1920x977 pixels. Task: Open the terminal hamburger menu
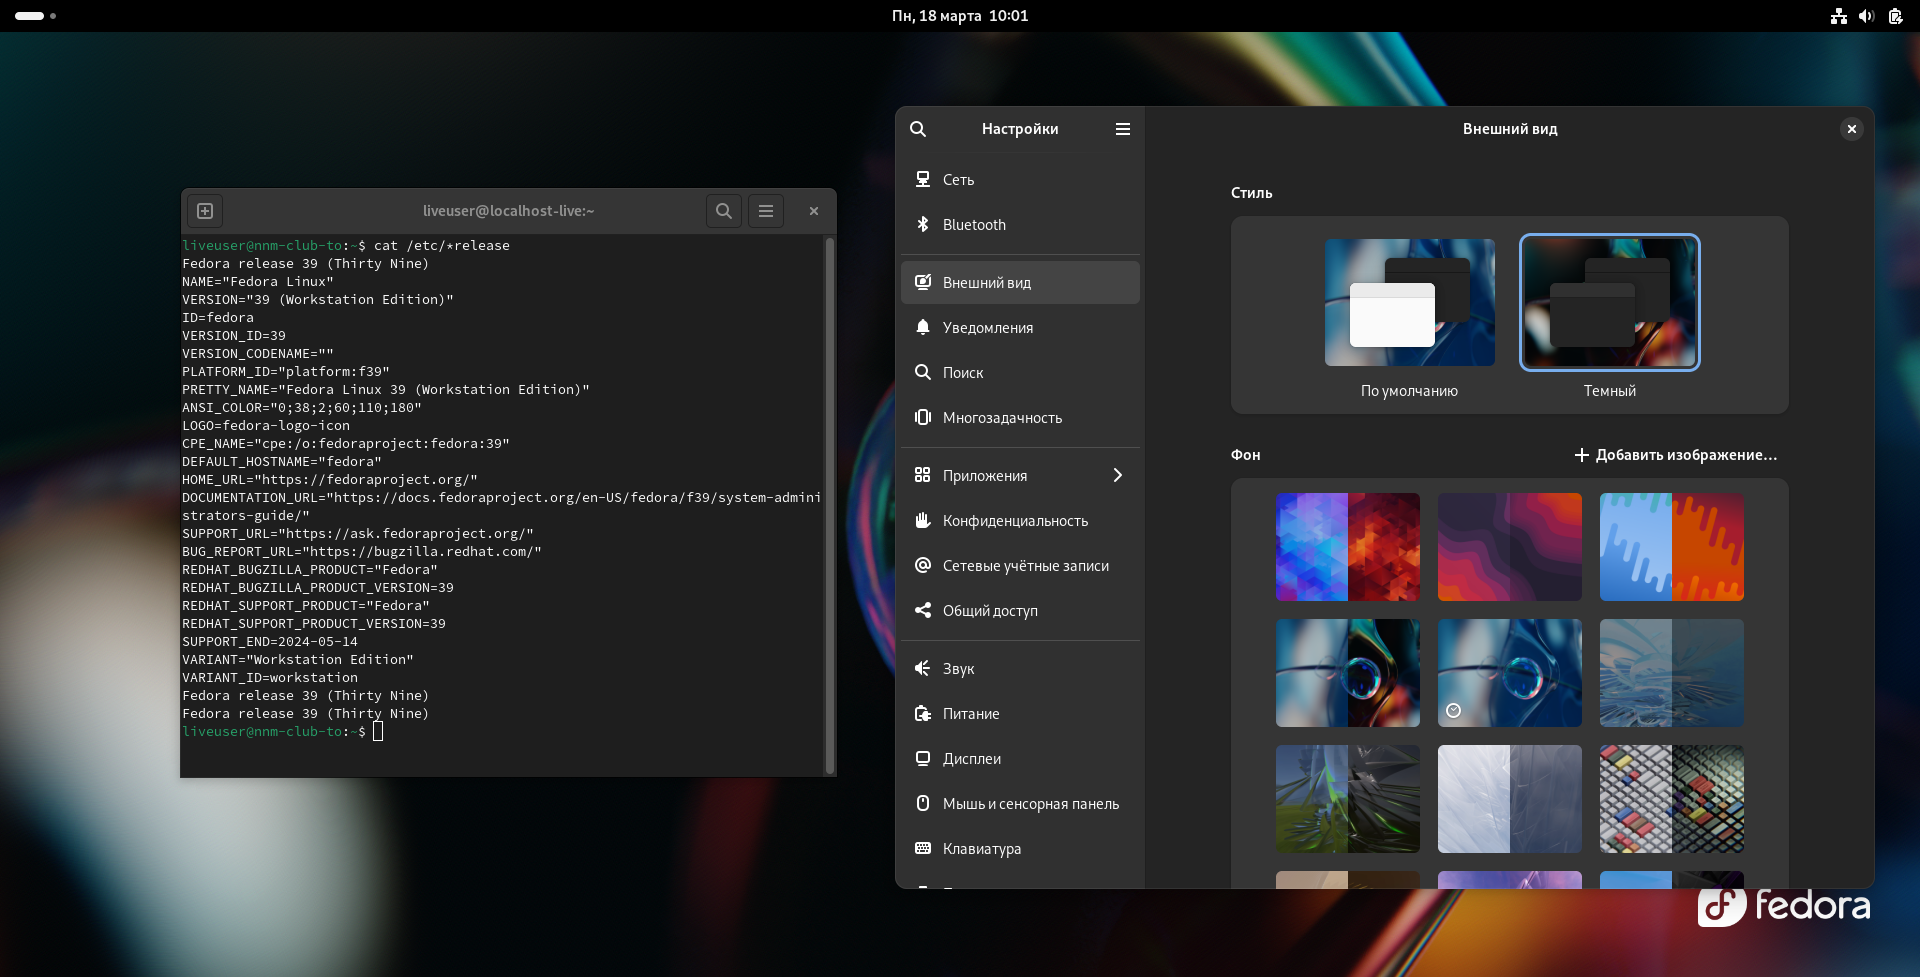point(766,211)
